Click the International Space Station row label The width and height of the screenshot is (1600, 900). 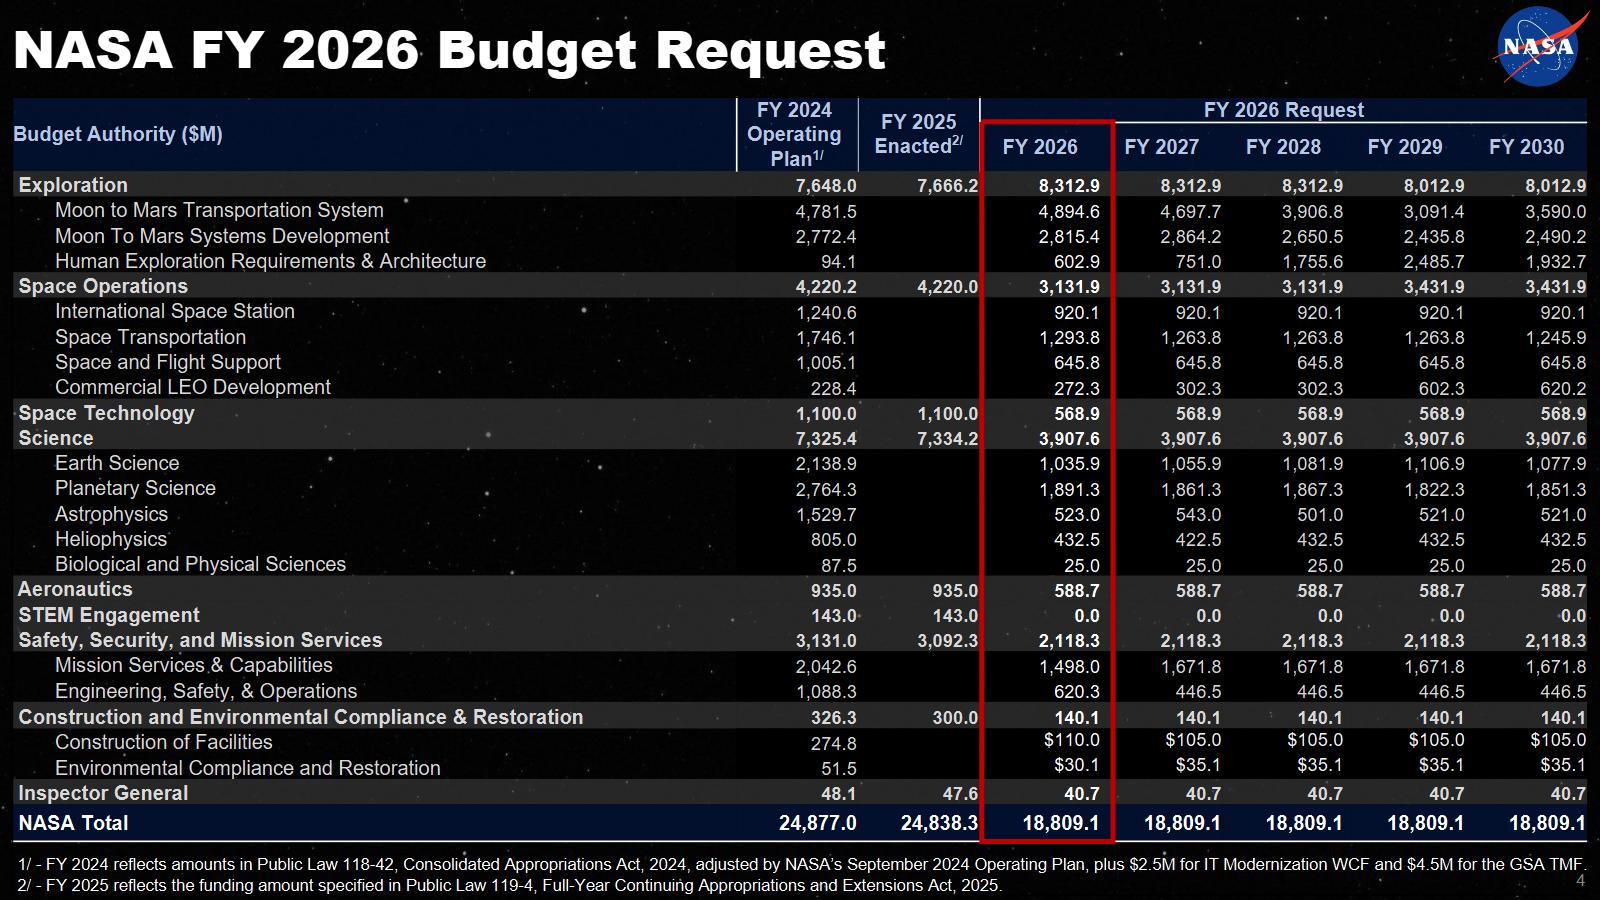click(x=175, y=311)
